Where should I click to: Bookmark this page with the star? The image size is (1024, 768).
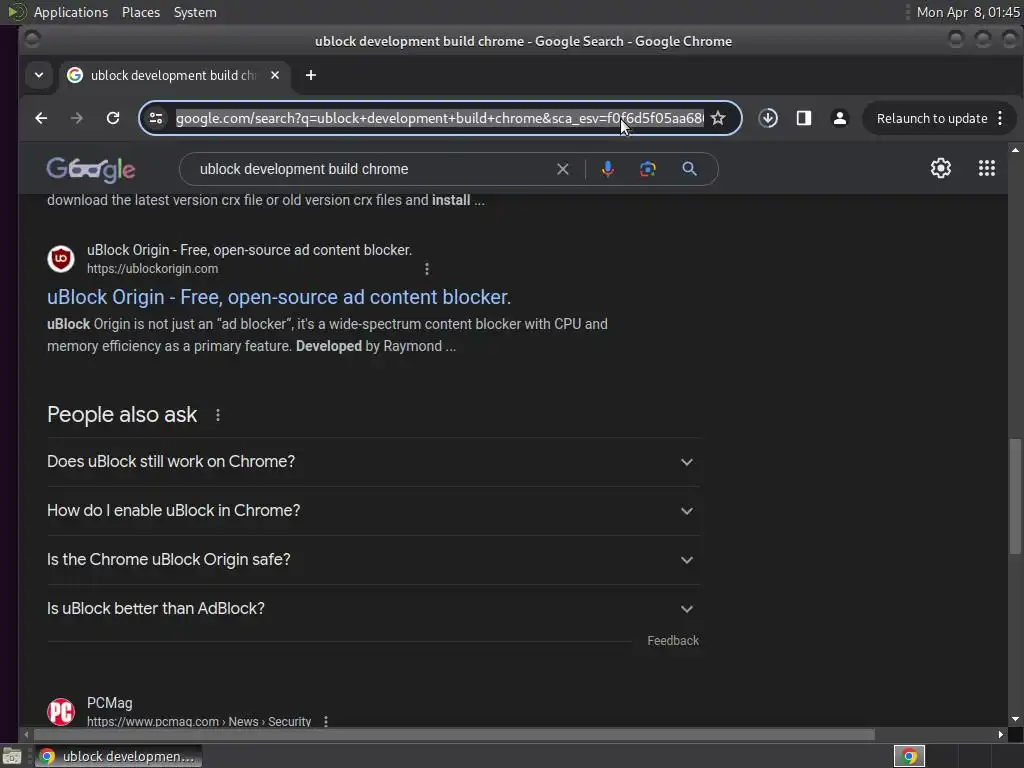click(x=718, y=118)
